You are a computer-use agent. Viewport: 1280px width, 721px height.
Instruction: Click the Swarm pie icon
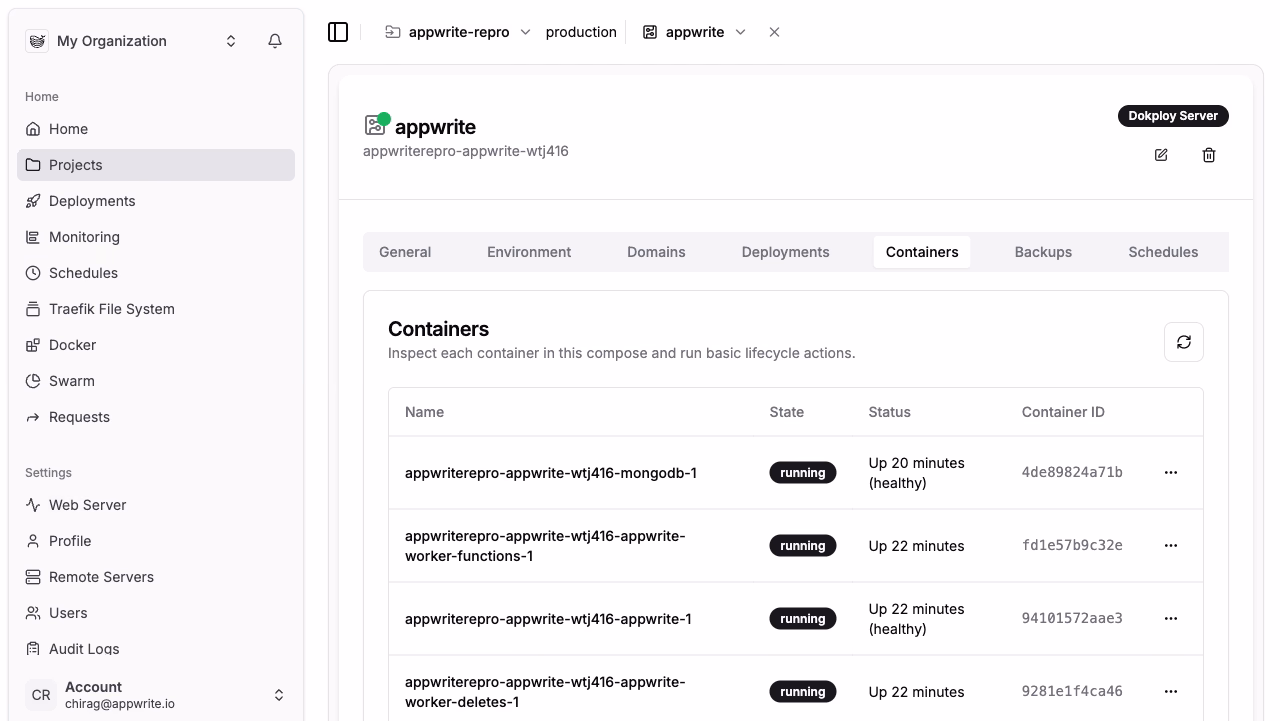coord(33,381)
